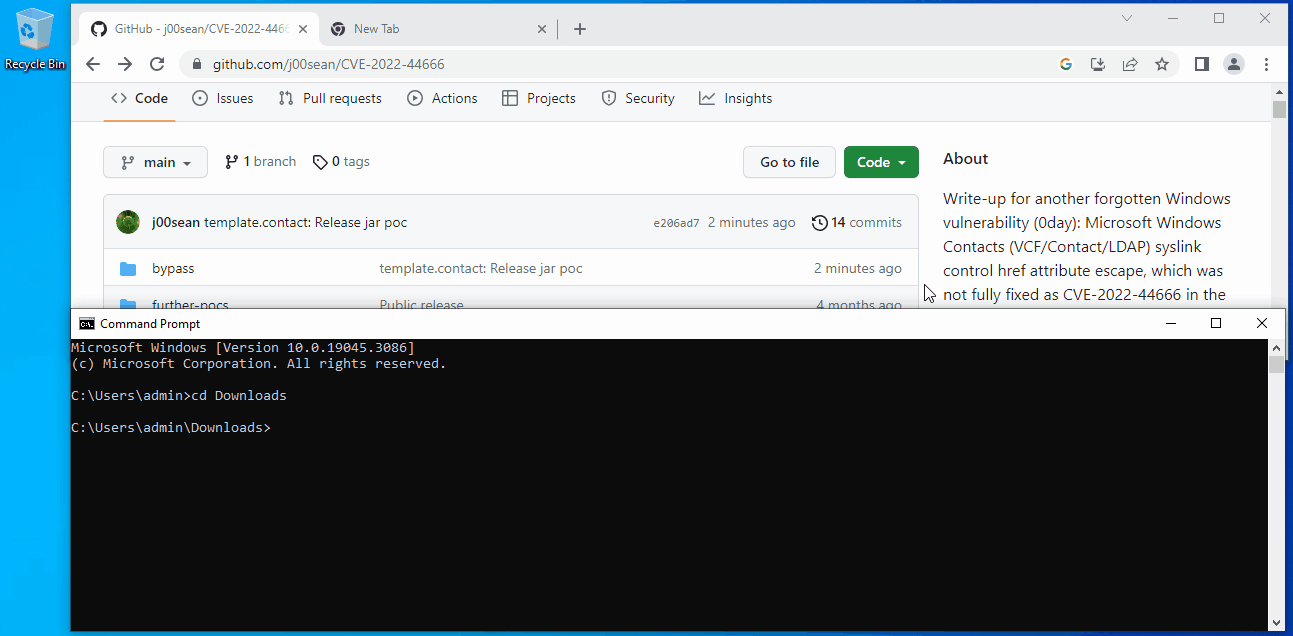Open Chrome profile avatar
1293x636 pixels.
tap(1234, 64)
